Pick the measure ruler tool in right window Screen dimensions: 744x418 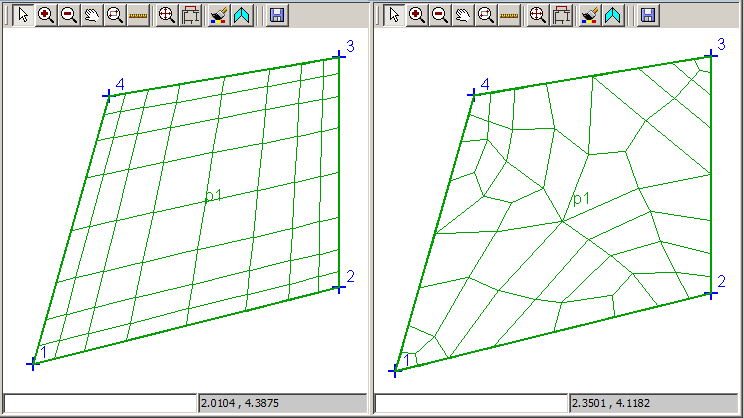tap(509, 15)
